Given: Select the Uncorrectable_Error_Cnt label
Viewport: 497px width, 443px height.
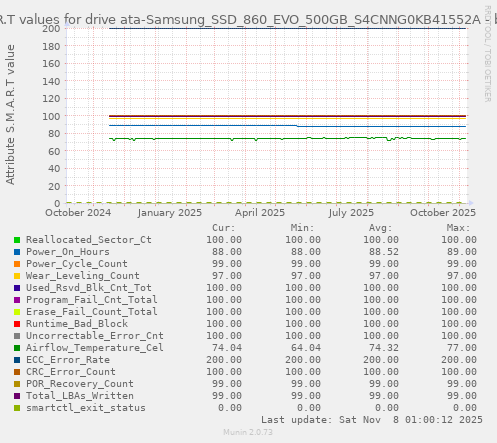Looking at the screenshot, I should (x=95, y=336).
